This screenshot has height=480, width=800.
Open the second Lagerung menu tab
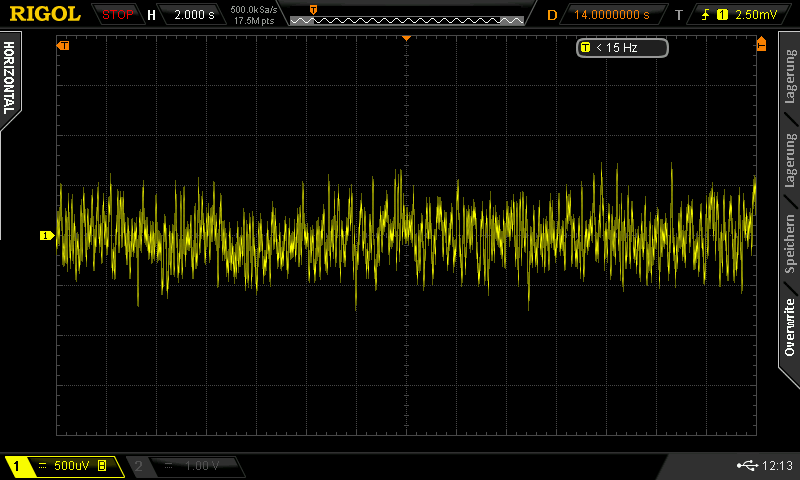790,160
